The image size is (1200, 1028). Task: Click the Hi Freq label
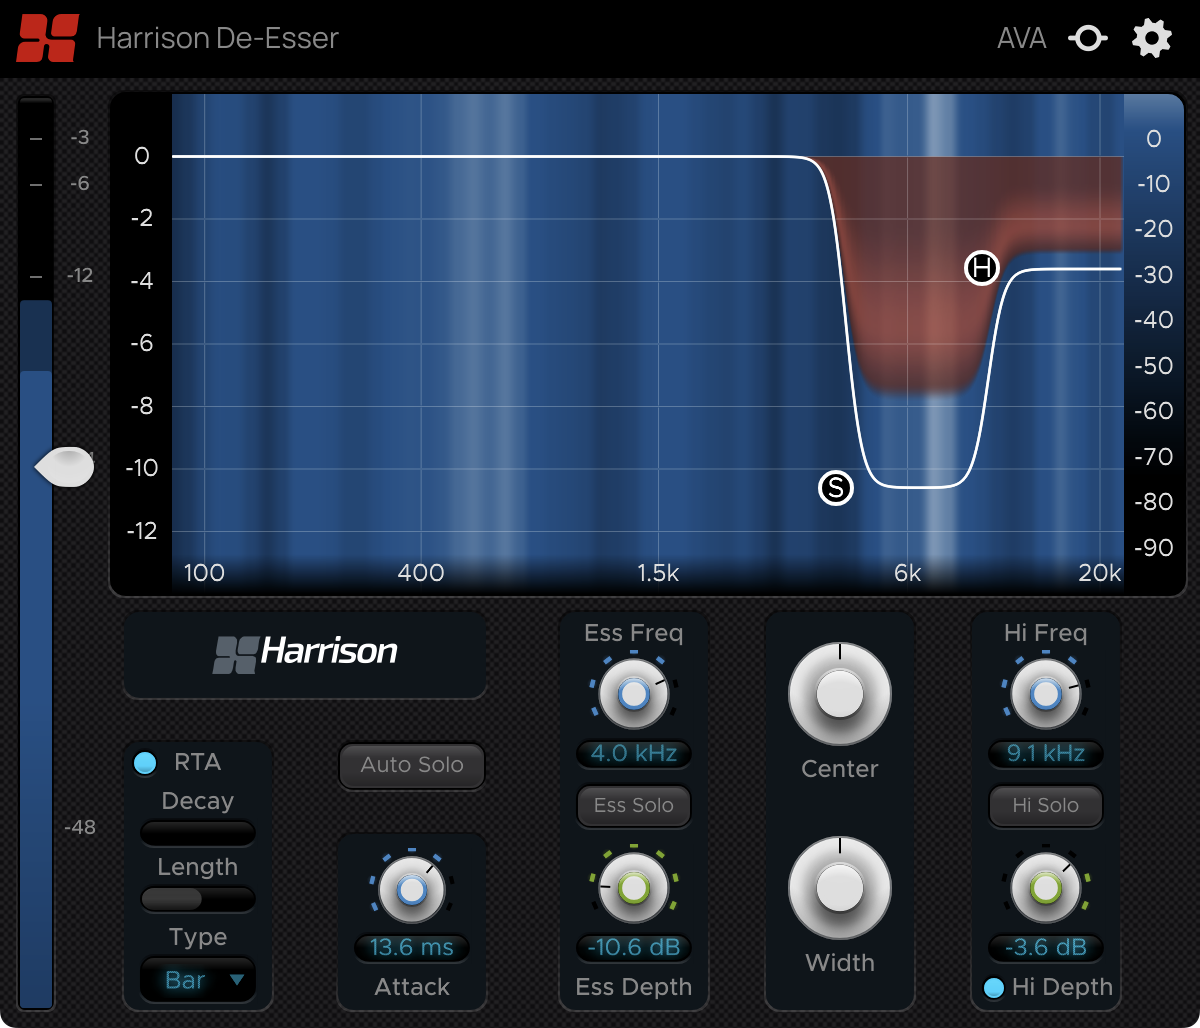[x=1046, y=633]
